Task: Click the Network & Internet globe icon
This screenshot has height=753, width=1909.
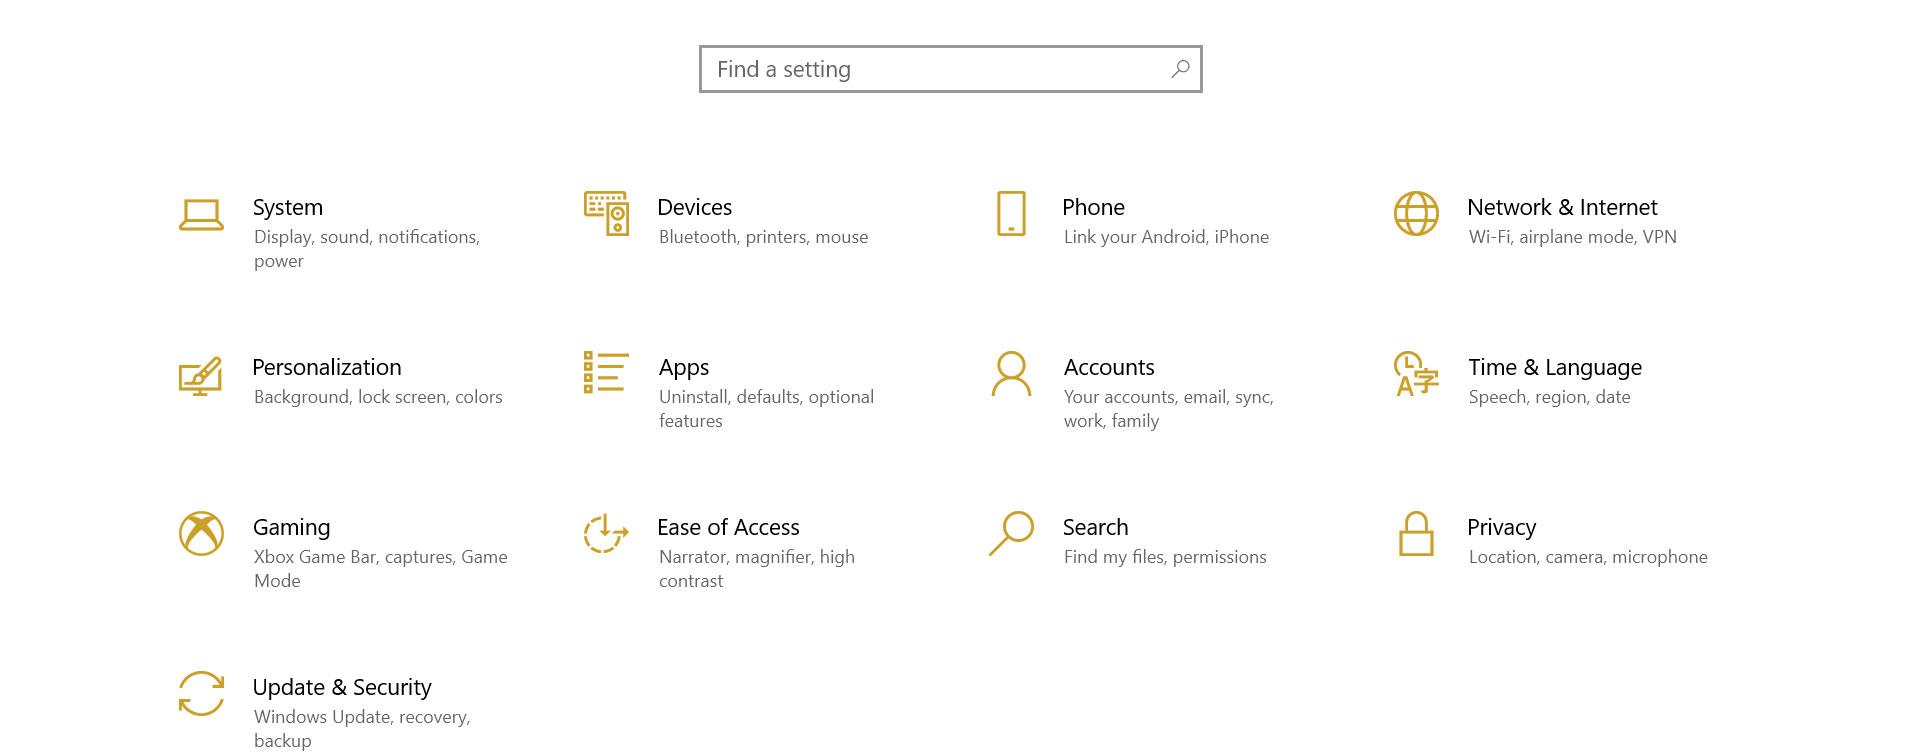Action: [1415, 214]
